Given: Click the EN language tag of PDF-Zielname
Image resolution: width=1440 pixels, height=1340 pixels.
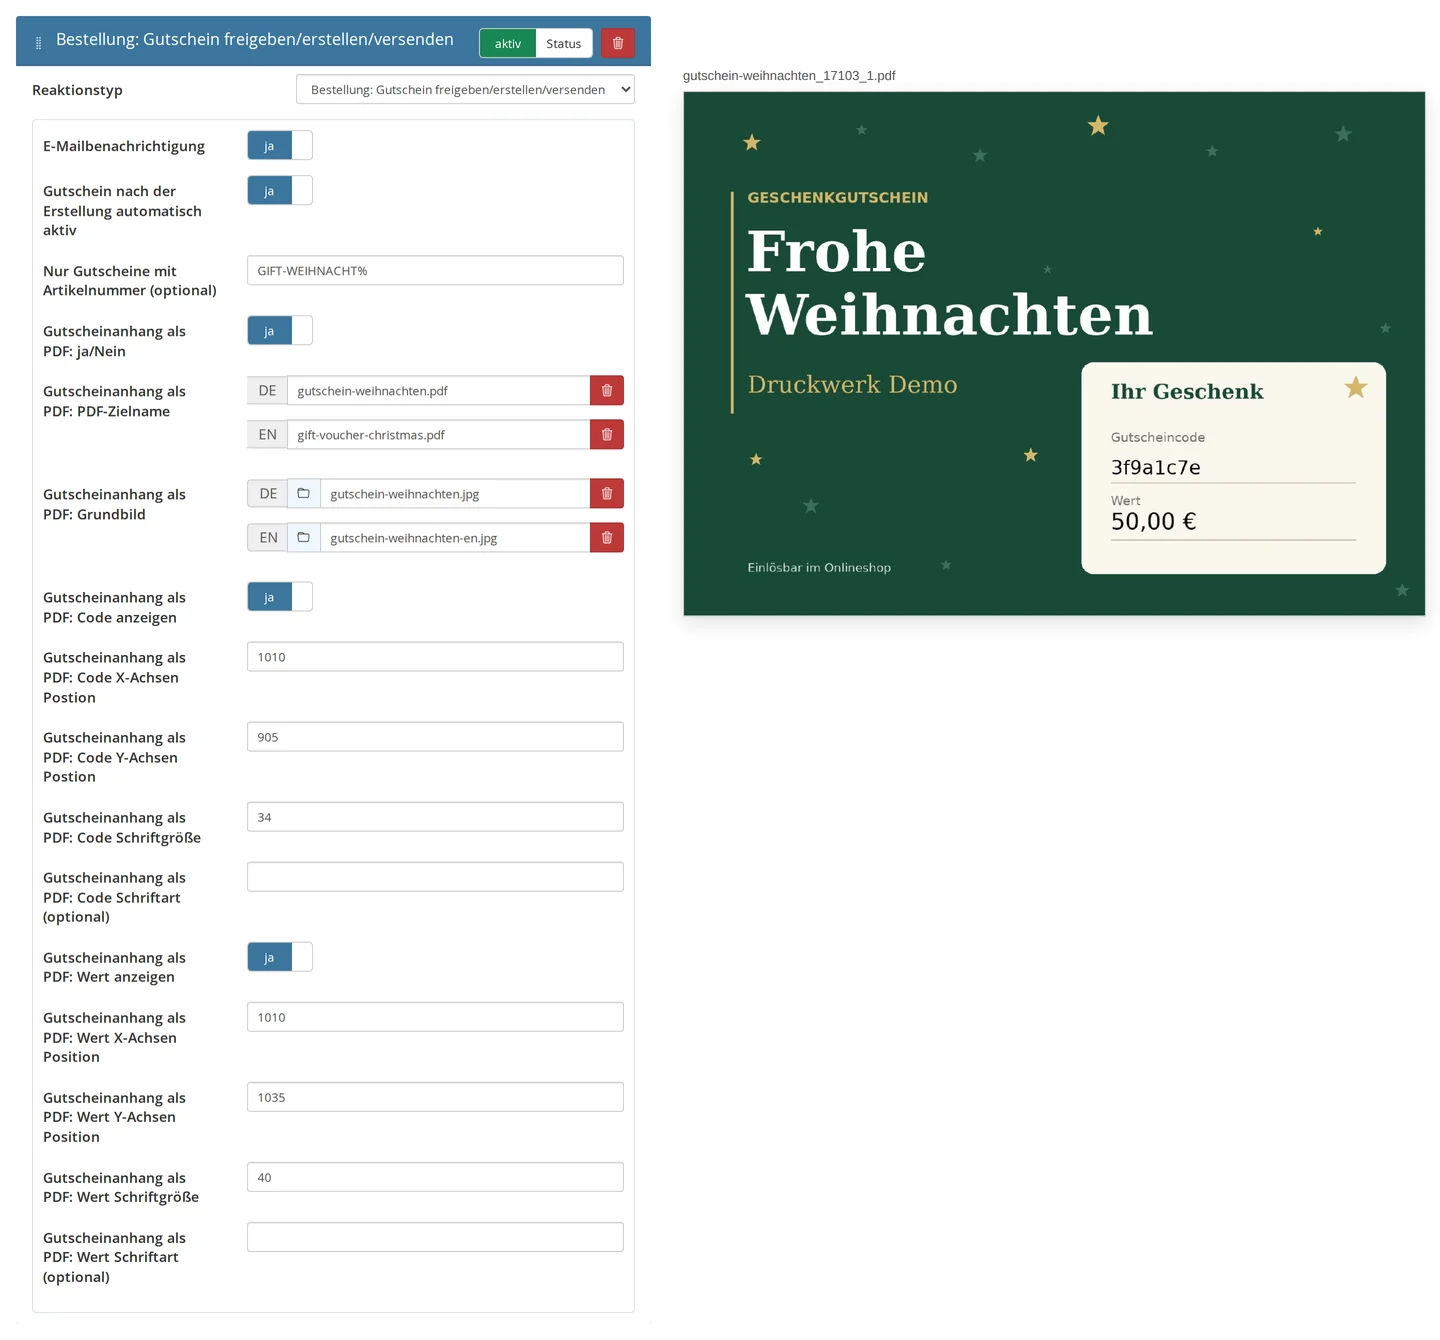Looking at the screenshot, I should 267,435.
